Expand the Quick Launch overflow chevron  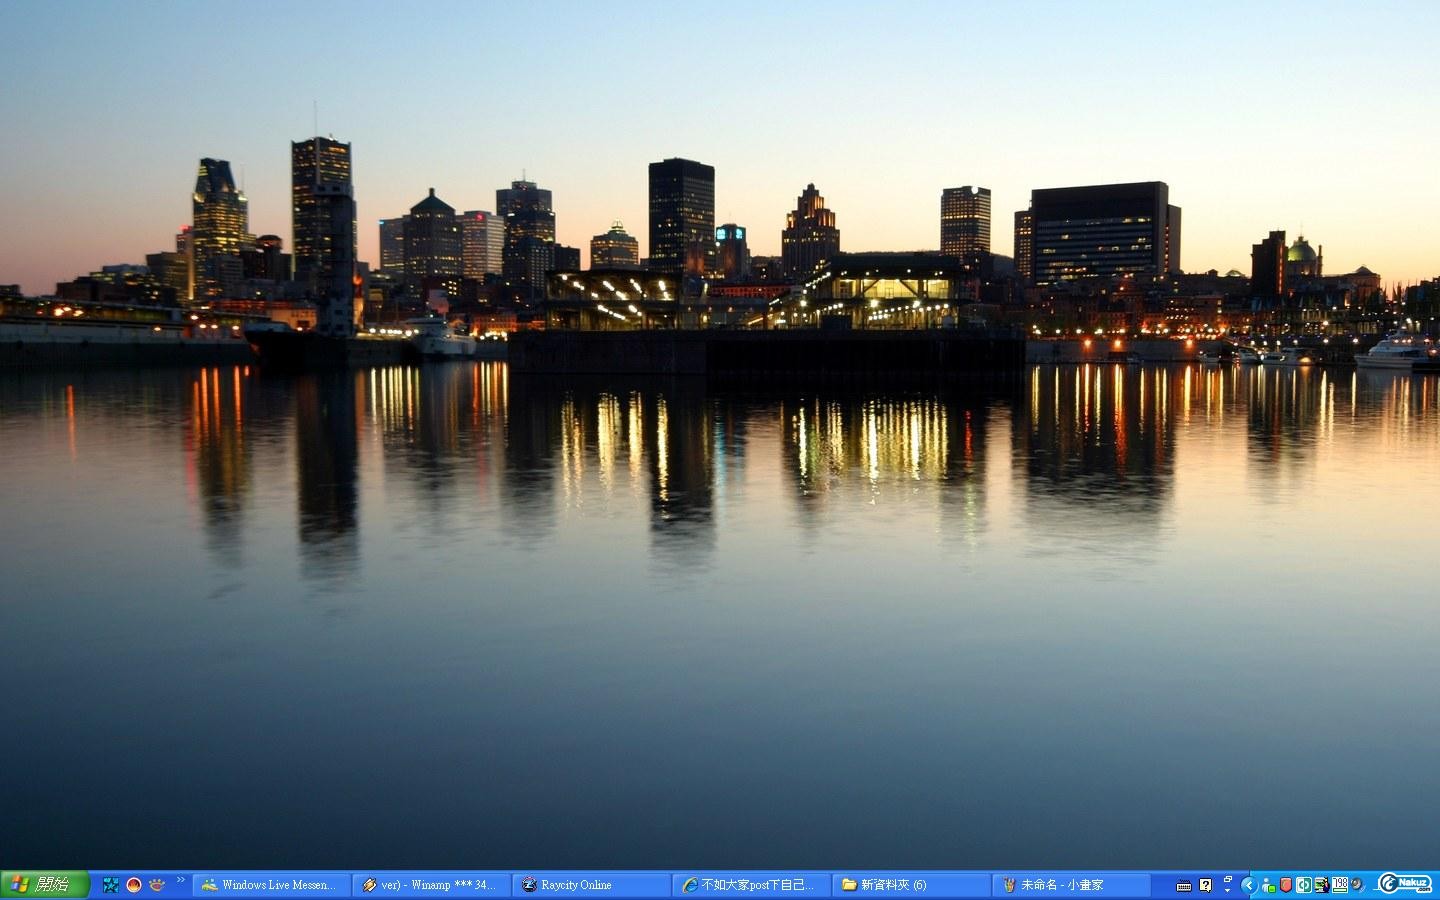coord(181,880)
